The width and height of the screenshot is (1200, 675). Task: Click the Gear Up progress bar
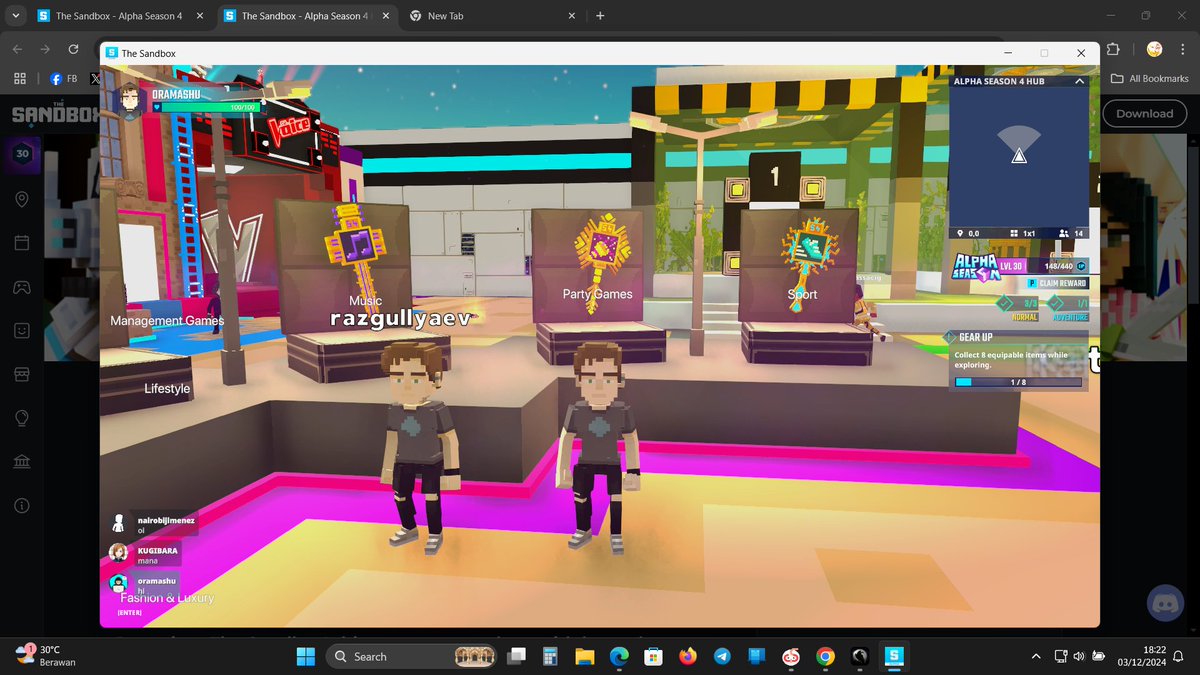click(x=1018, y=382)
